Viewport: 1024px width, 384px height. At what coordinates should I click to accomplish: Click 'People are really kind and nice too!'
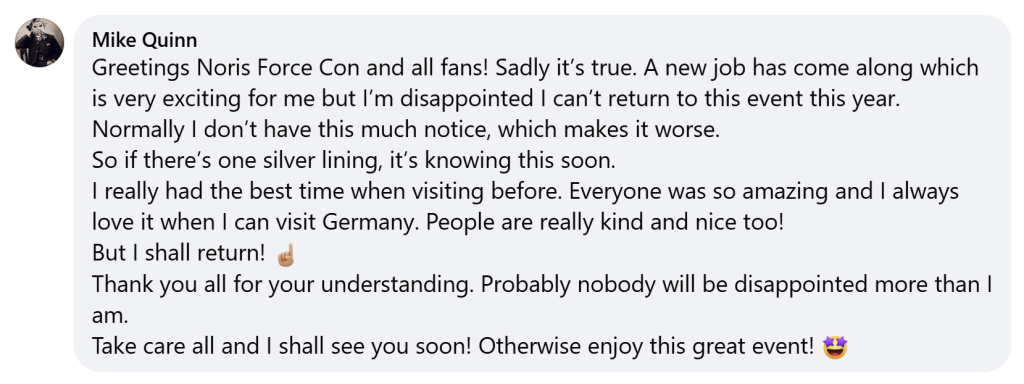click(605, 223)
